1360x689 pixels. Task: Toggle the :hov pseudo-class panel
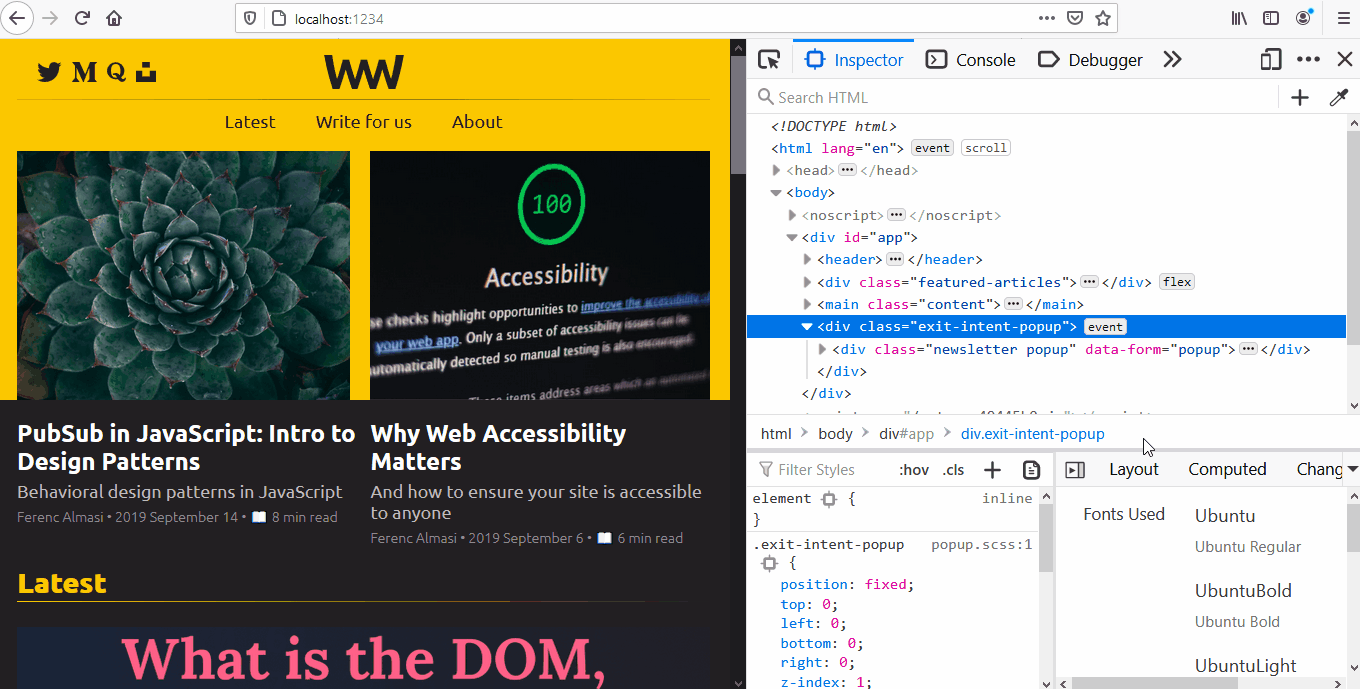point(914,469)
